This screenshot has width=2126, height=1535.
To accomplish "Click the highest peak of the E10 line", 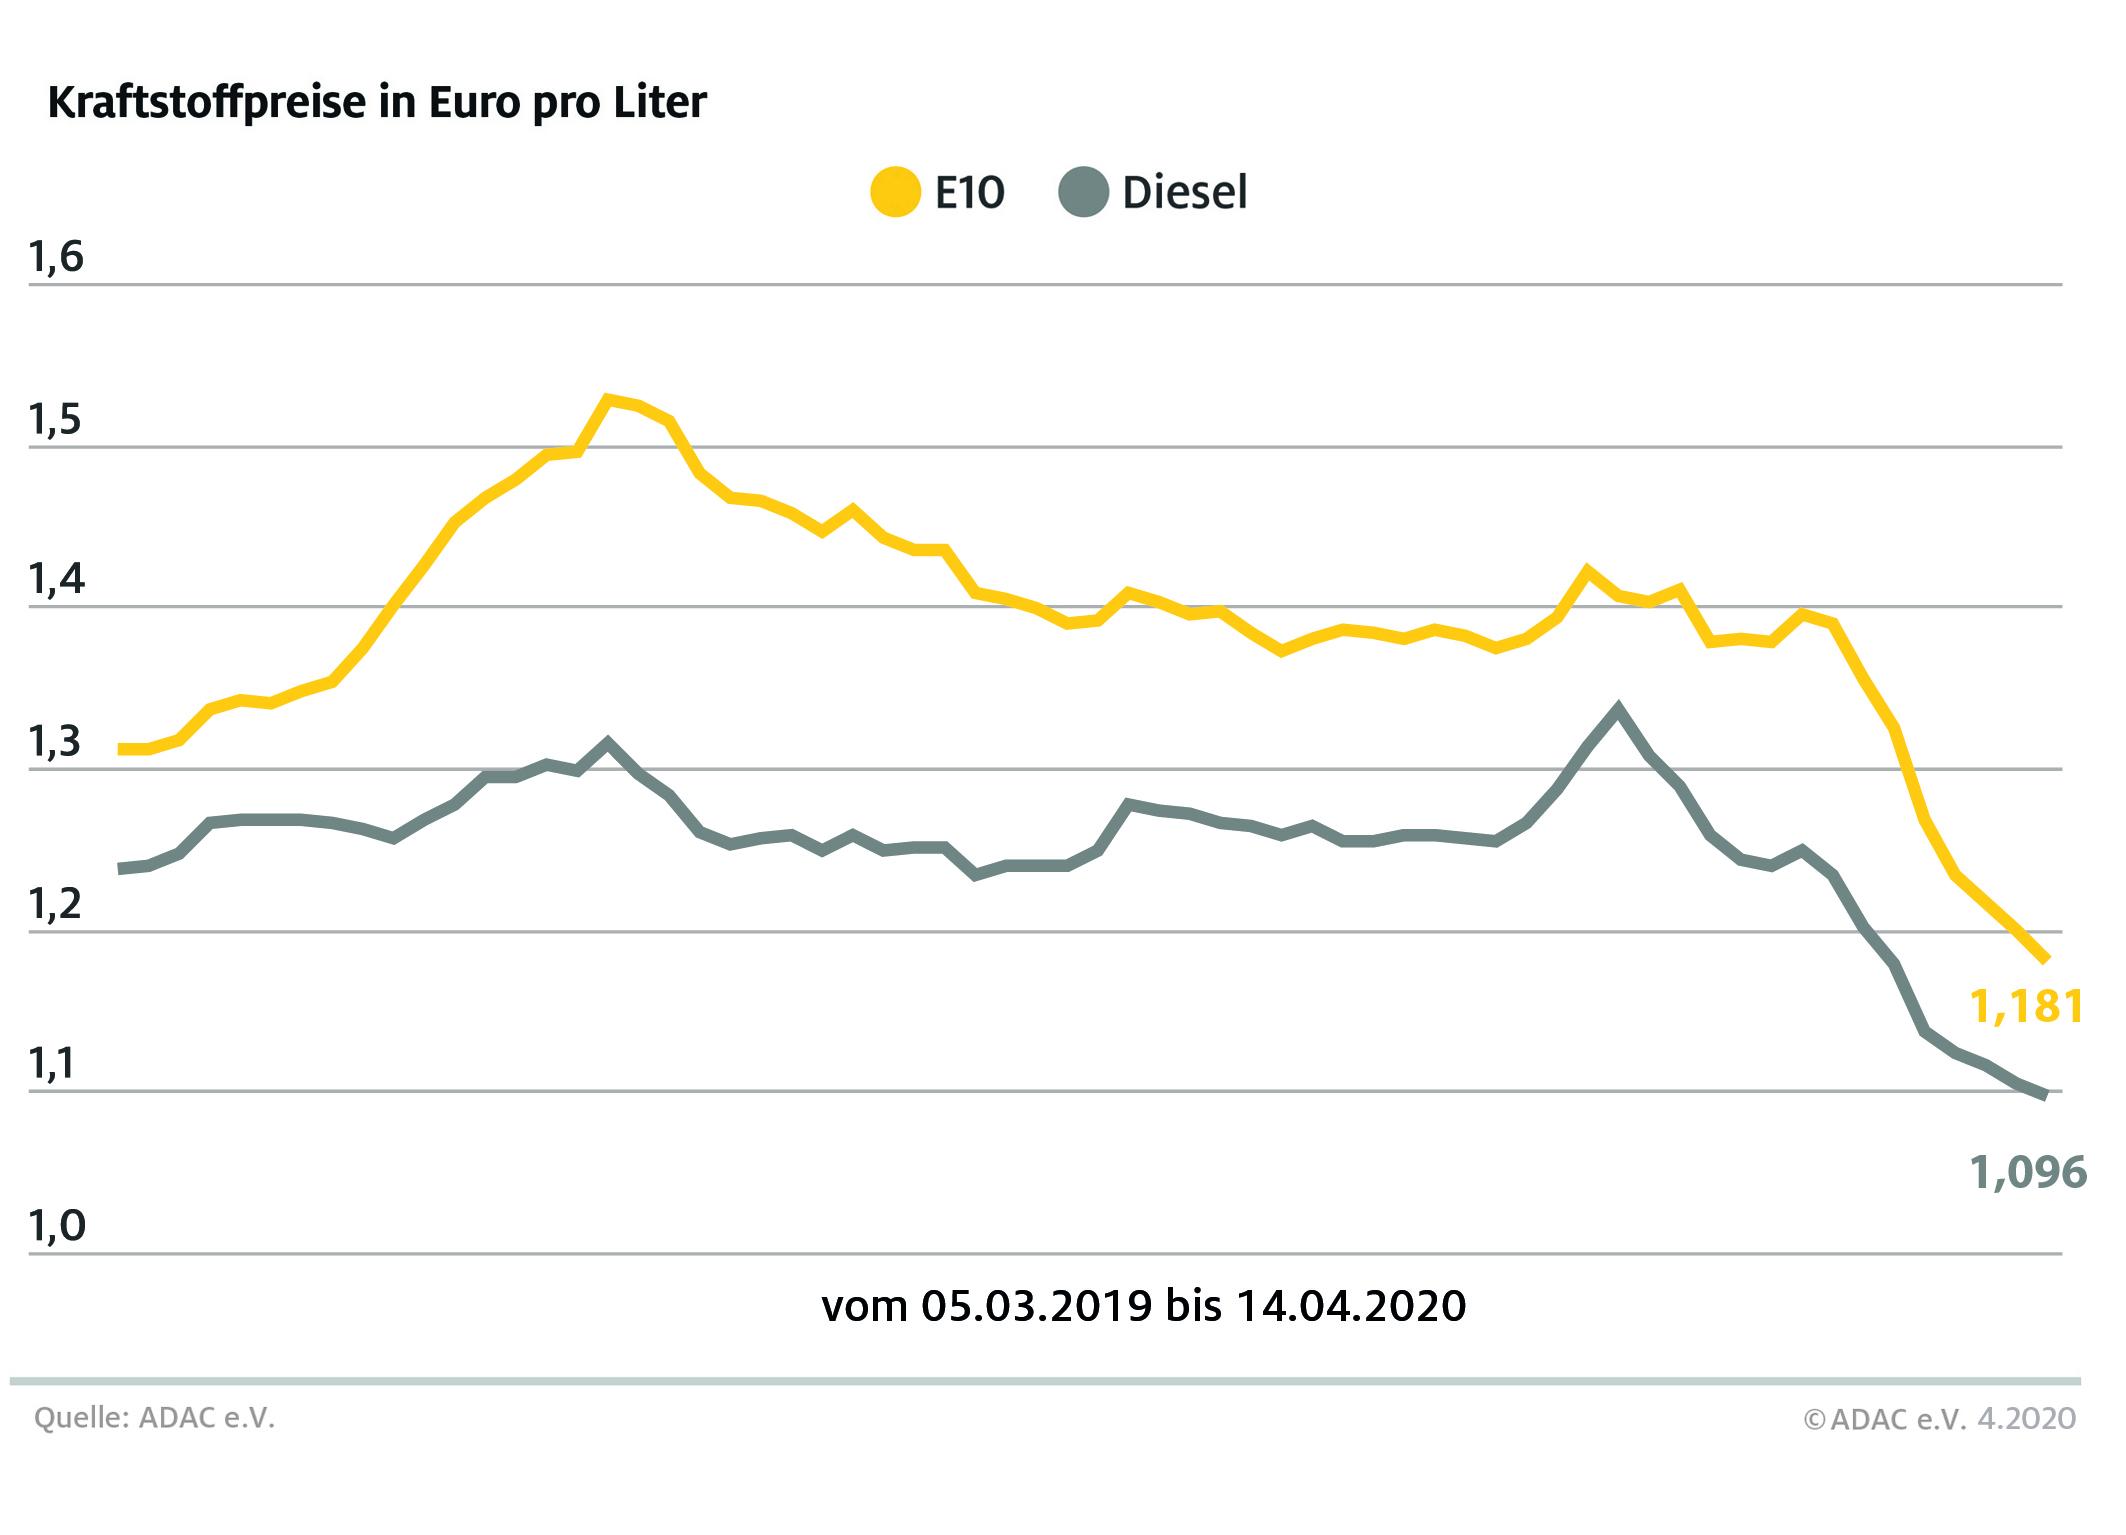I will pos(607,399).
